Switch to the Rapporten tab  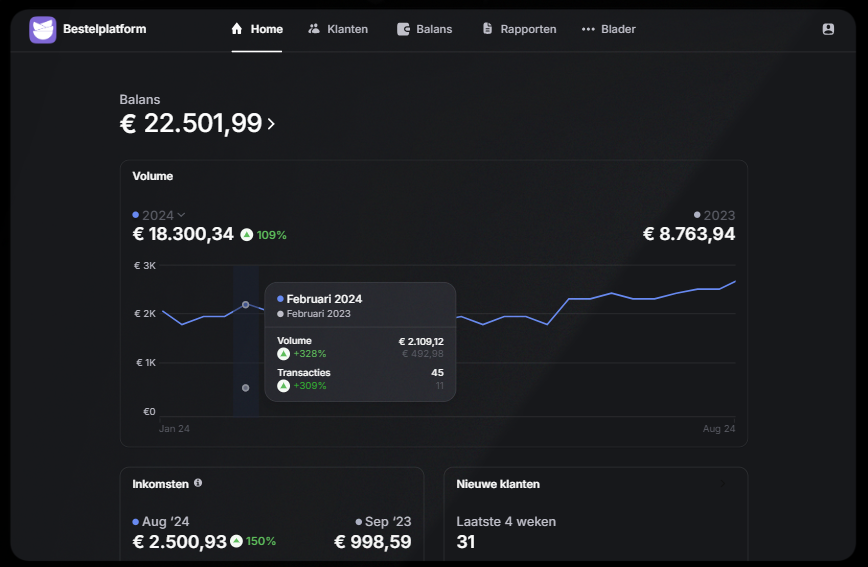pyautogui.click(x=519, y=29)
